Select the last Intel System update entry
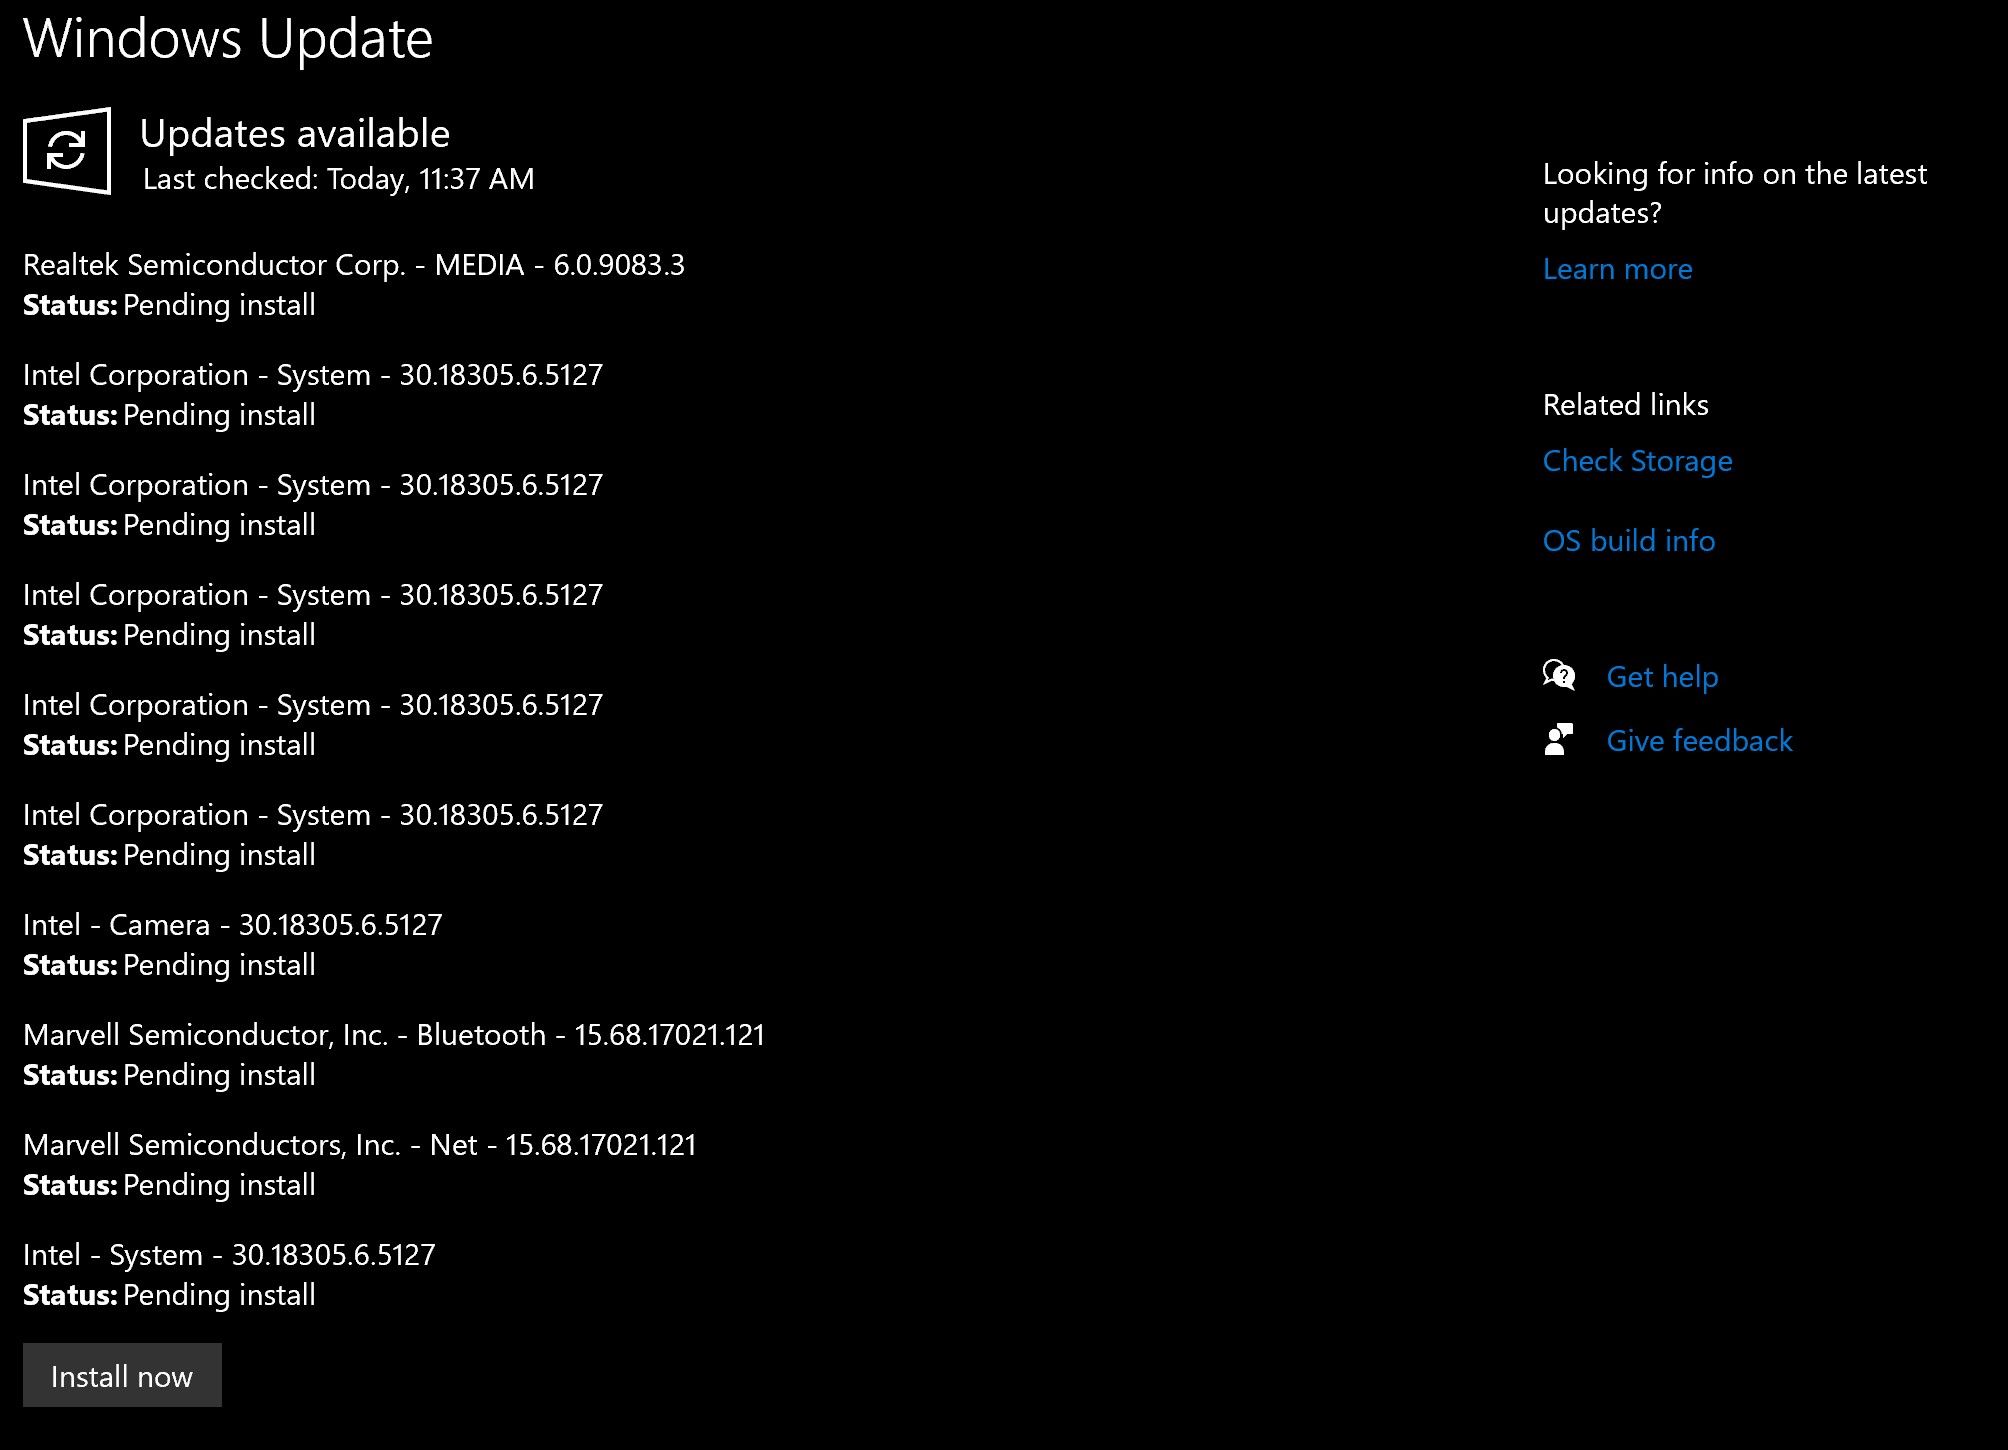This screenshot has height=1450, width=2008. click(x=230, y=1255)
